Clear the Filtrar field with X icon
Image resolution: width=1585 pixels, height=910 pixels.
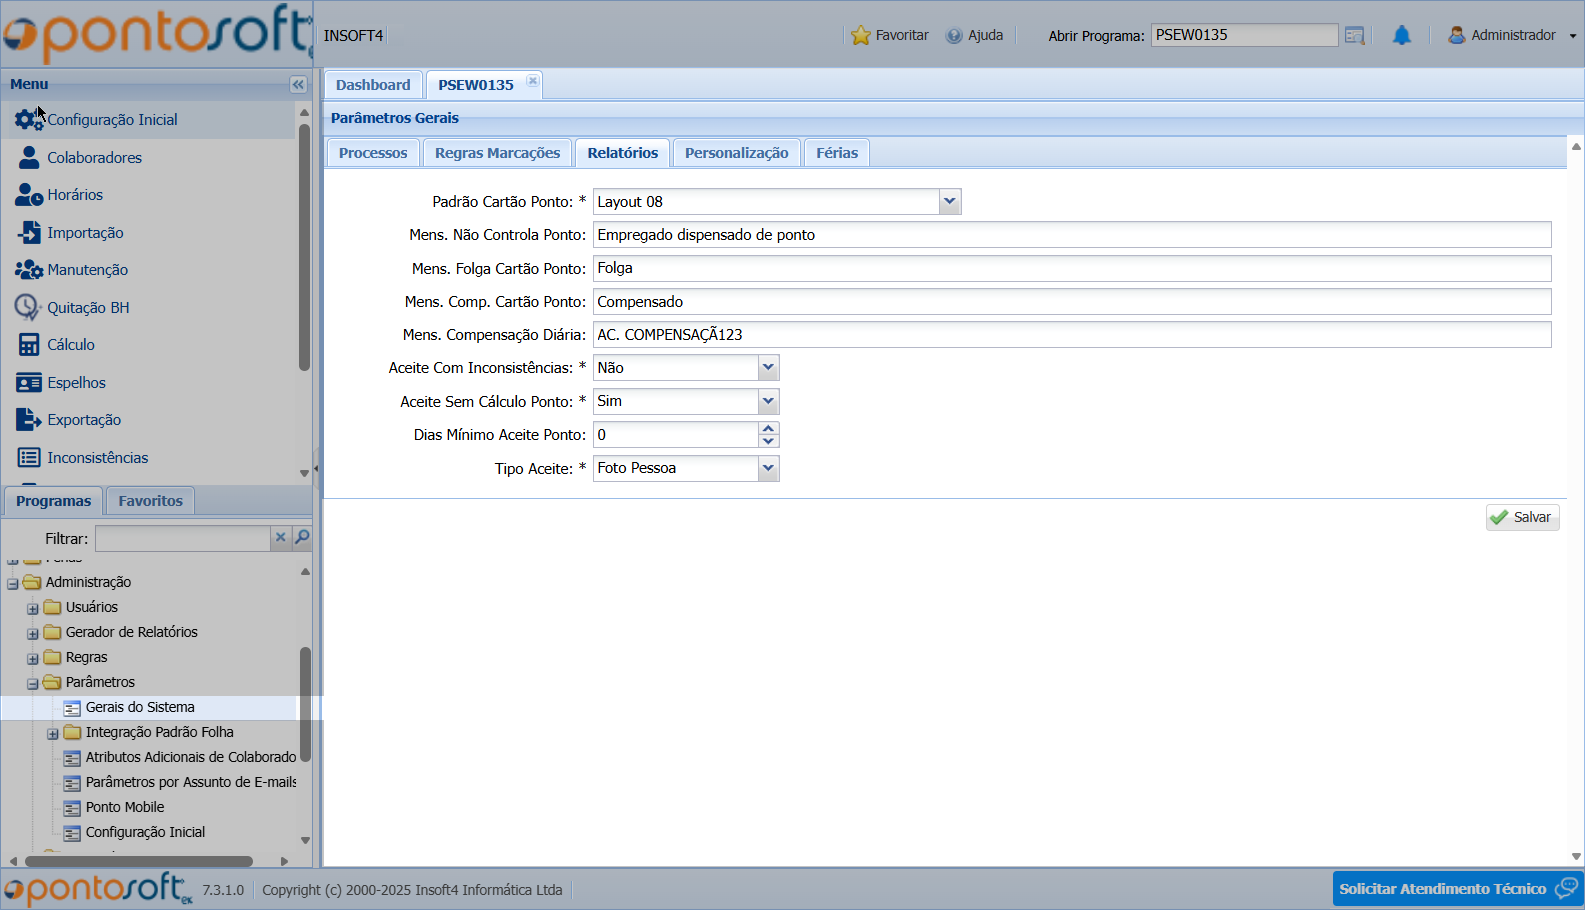tap(281, 538)
